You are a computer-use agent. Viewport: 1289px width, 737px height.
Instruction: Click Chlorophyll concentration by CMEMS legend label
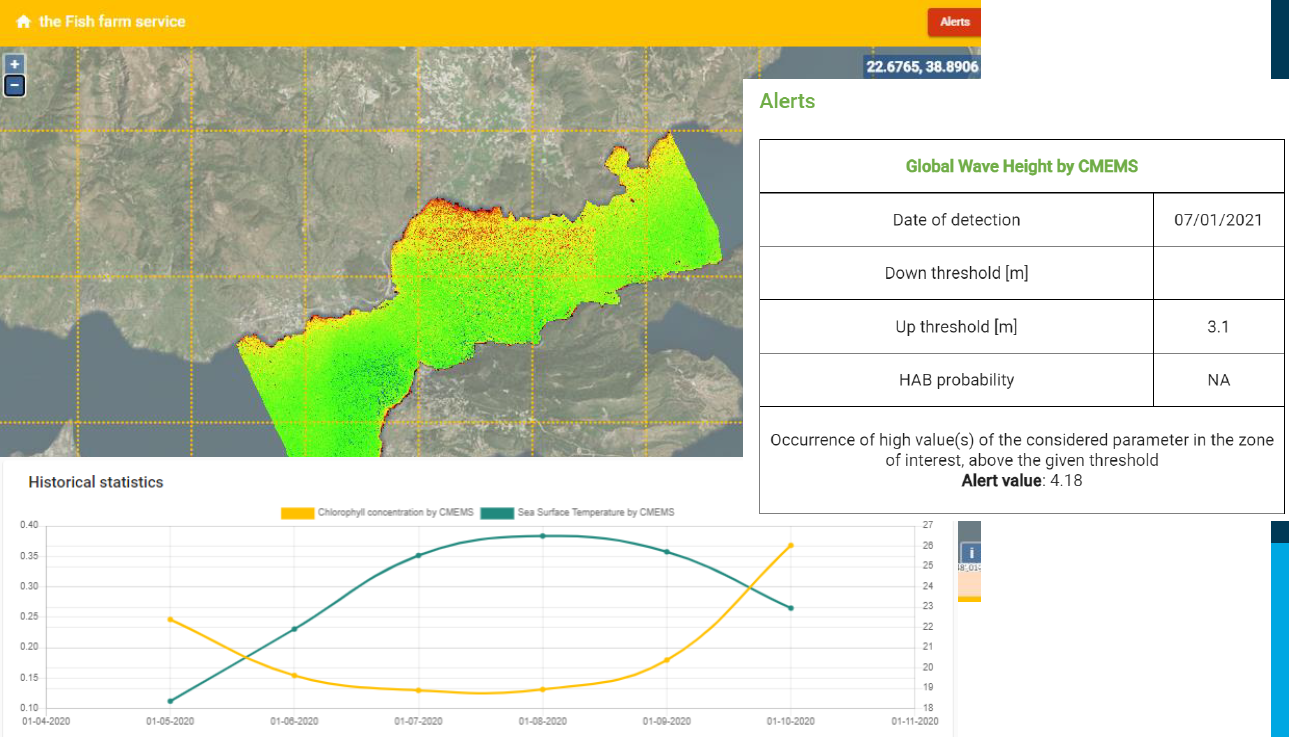click(x=394, y=513)
